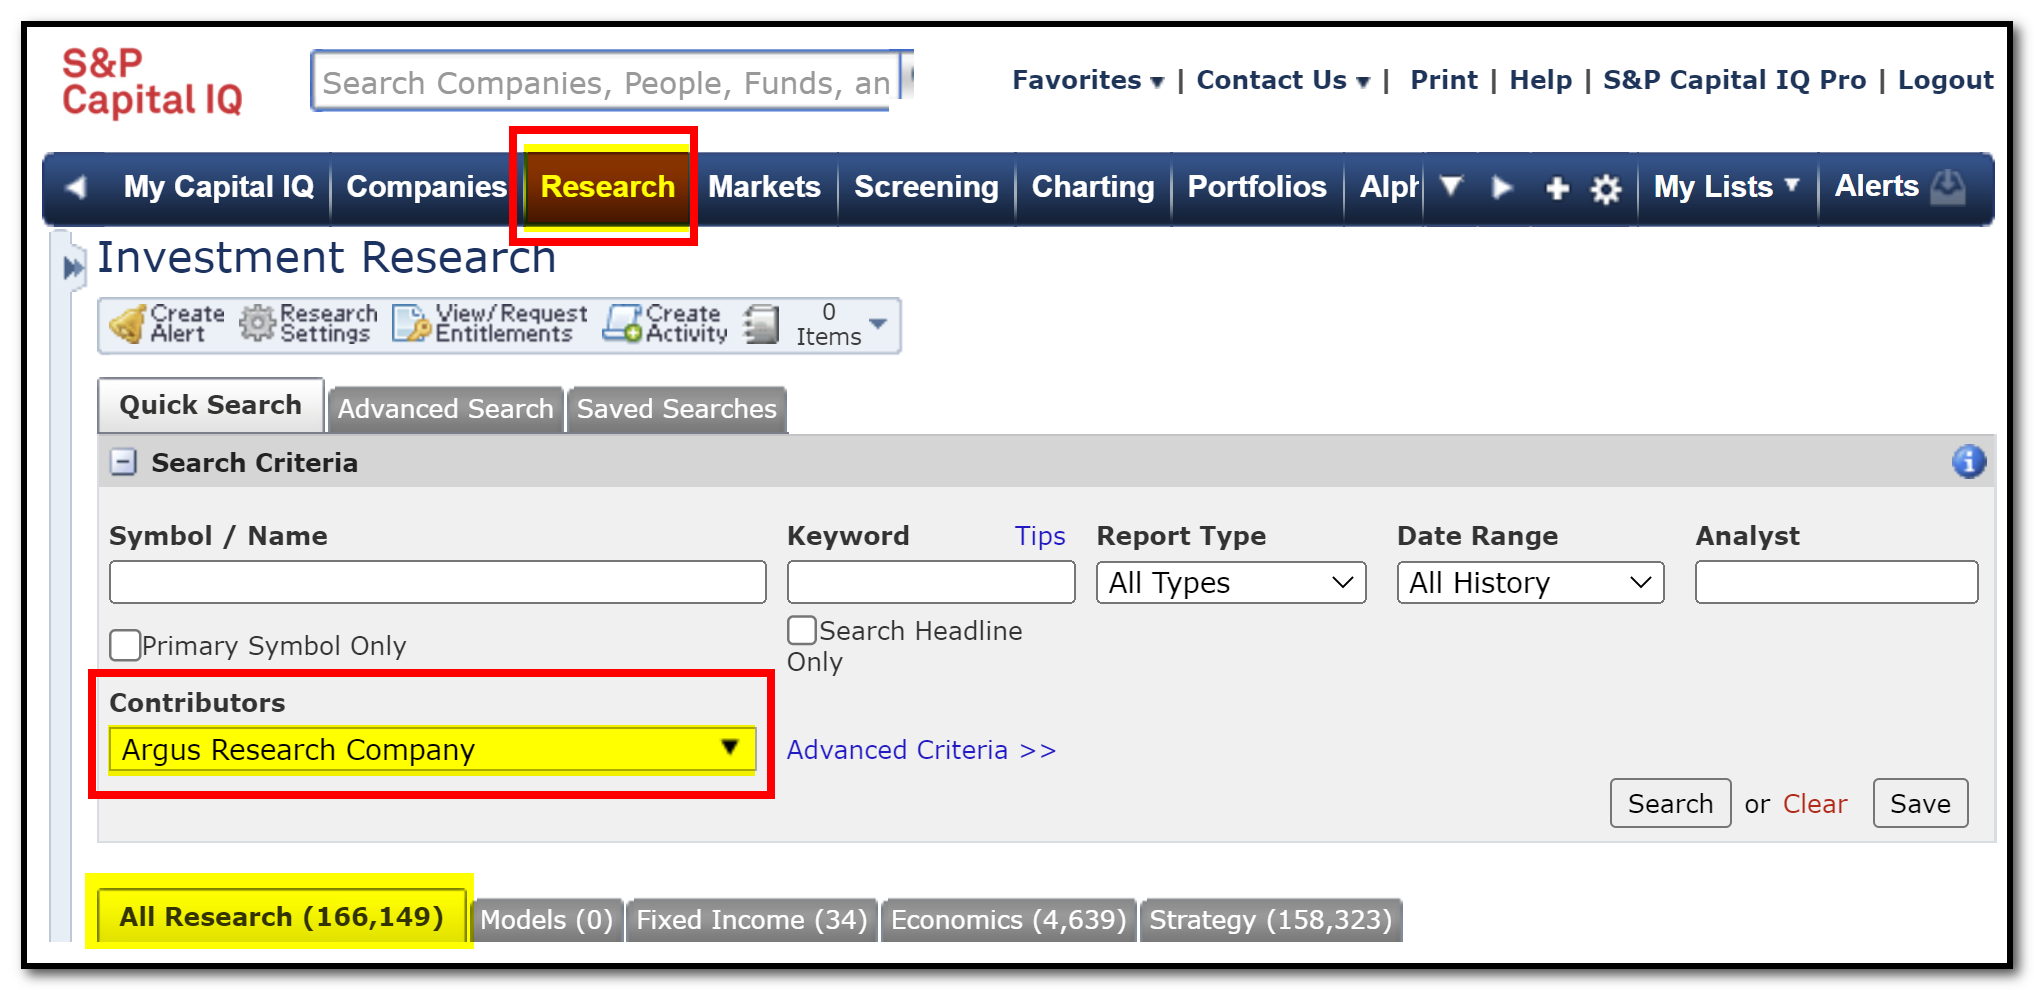Viewport: 2034px width, 990px height.
Task: Open the Contributors dropdown
Action: point(432,749)
